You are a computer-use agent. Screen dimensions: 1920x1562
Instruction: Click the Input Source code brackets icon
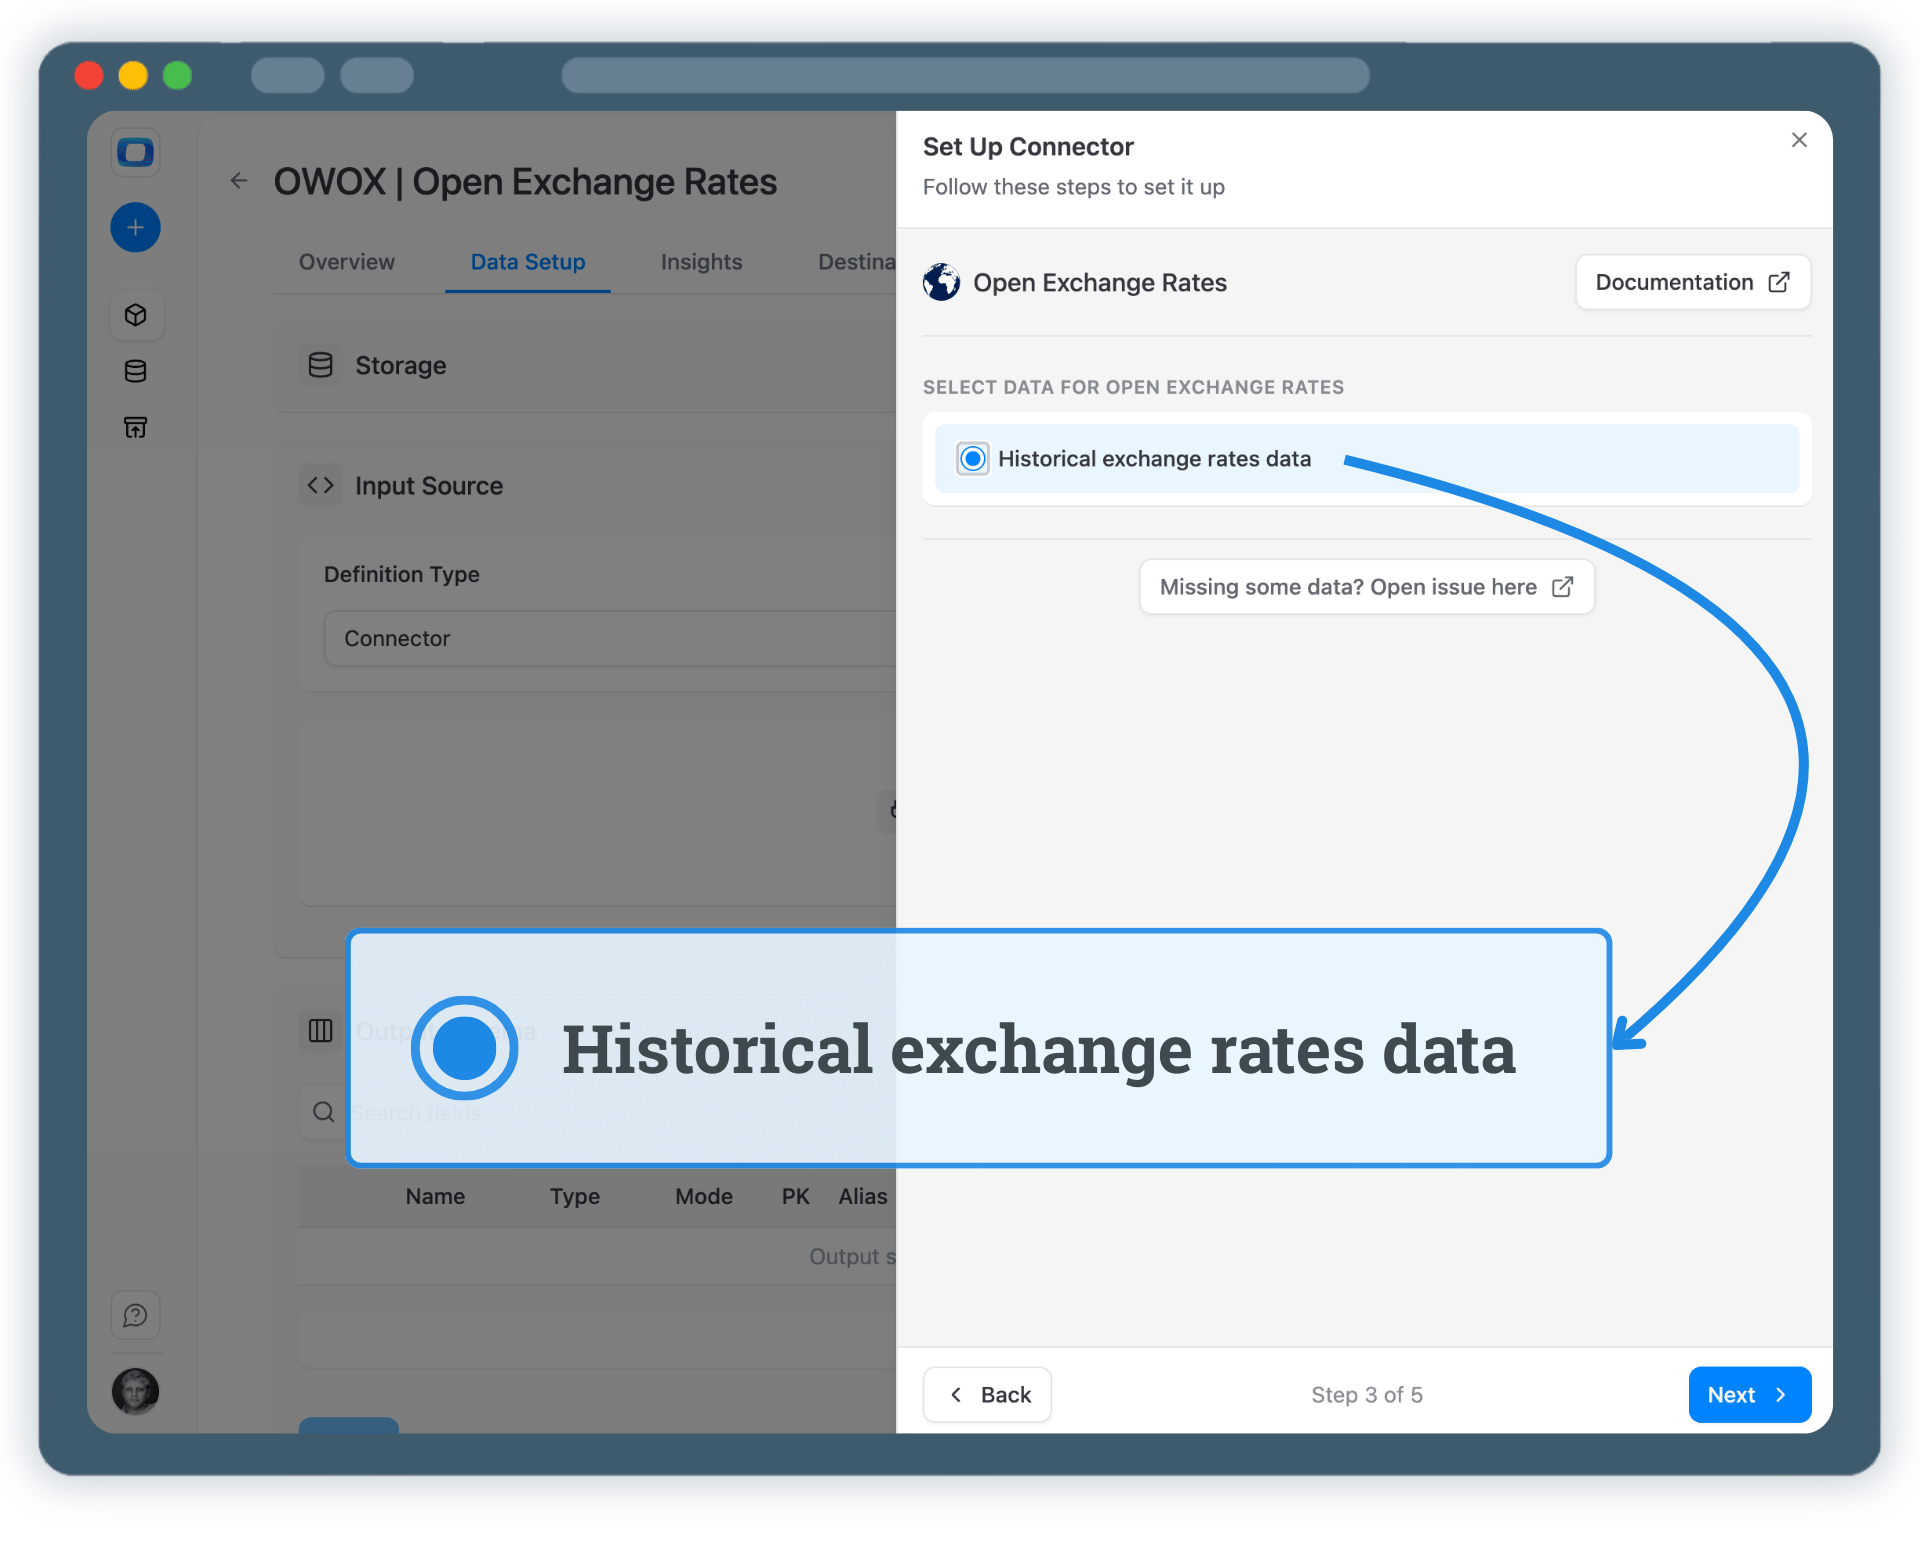pyautogui.click(x=320, y=485)
